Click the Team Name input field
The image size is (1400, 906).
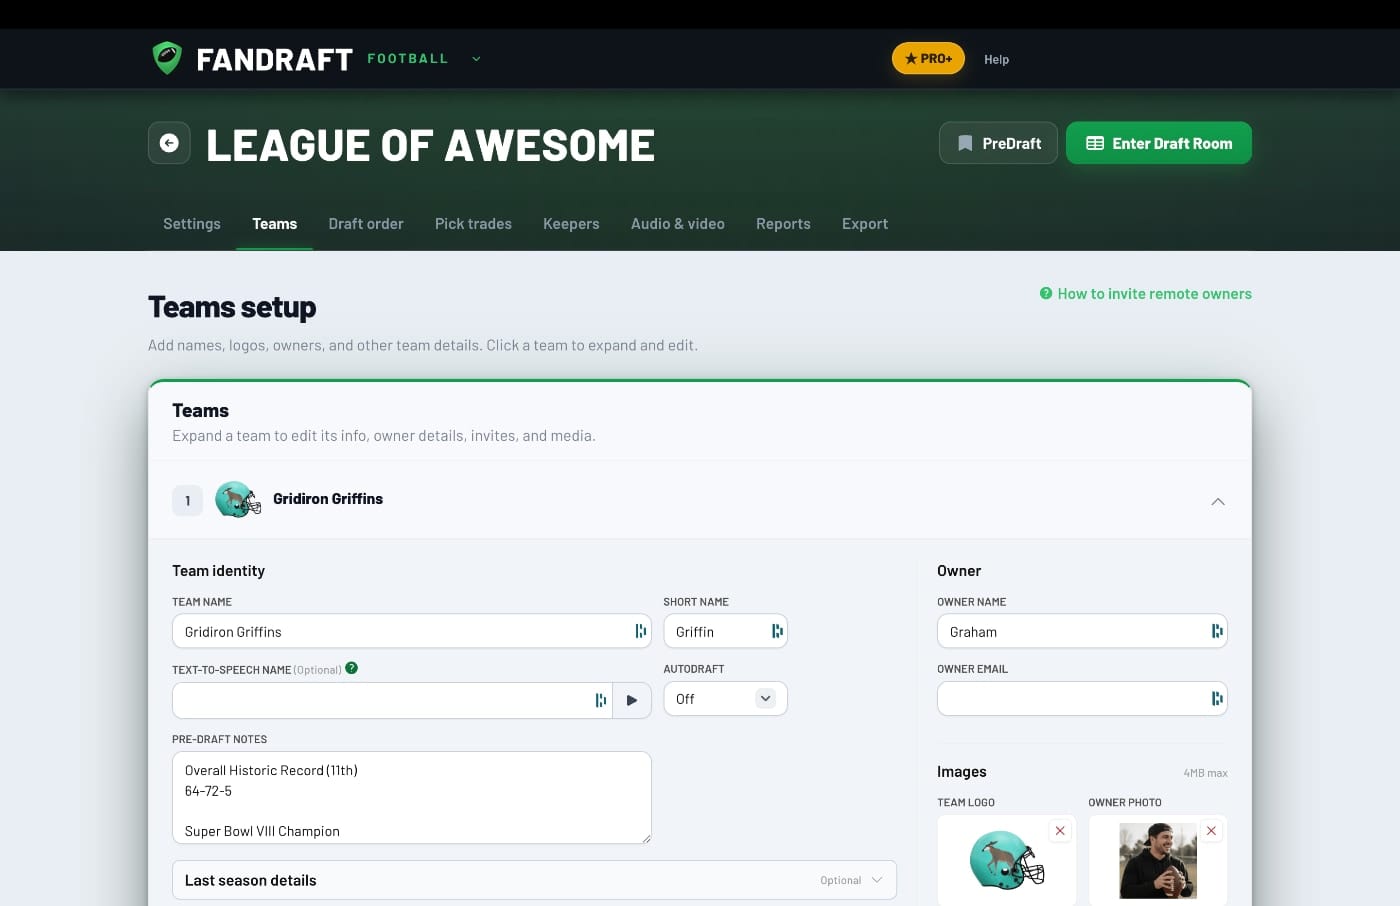coord(411,631)
